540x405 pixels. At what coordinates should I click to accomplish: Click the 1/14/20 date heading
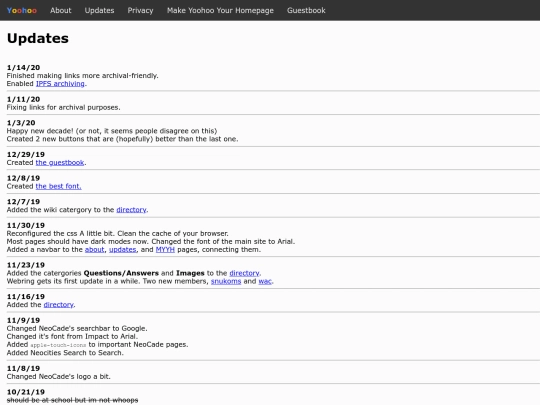pyautogui.click(x=23, y=68)
